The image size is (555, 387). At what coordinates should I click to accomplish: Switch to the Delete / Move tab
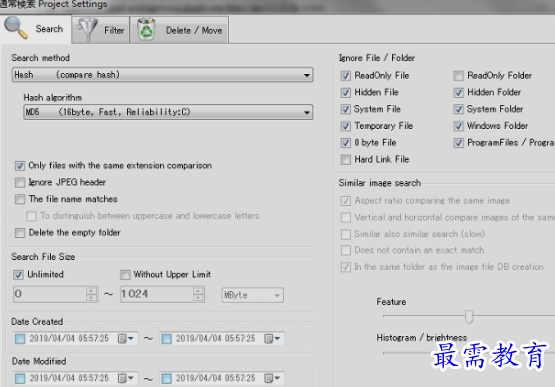(x=179, y=30)
